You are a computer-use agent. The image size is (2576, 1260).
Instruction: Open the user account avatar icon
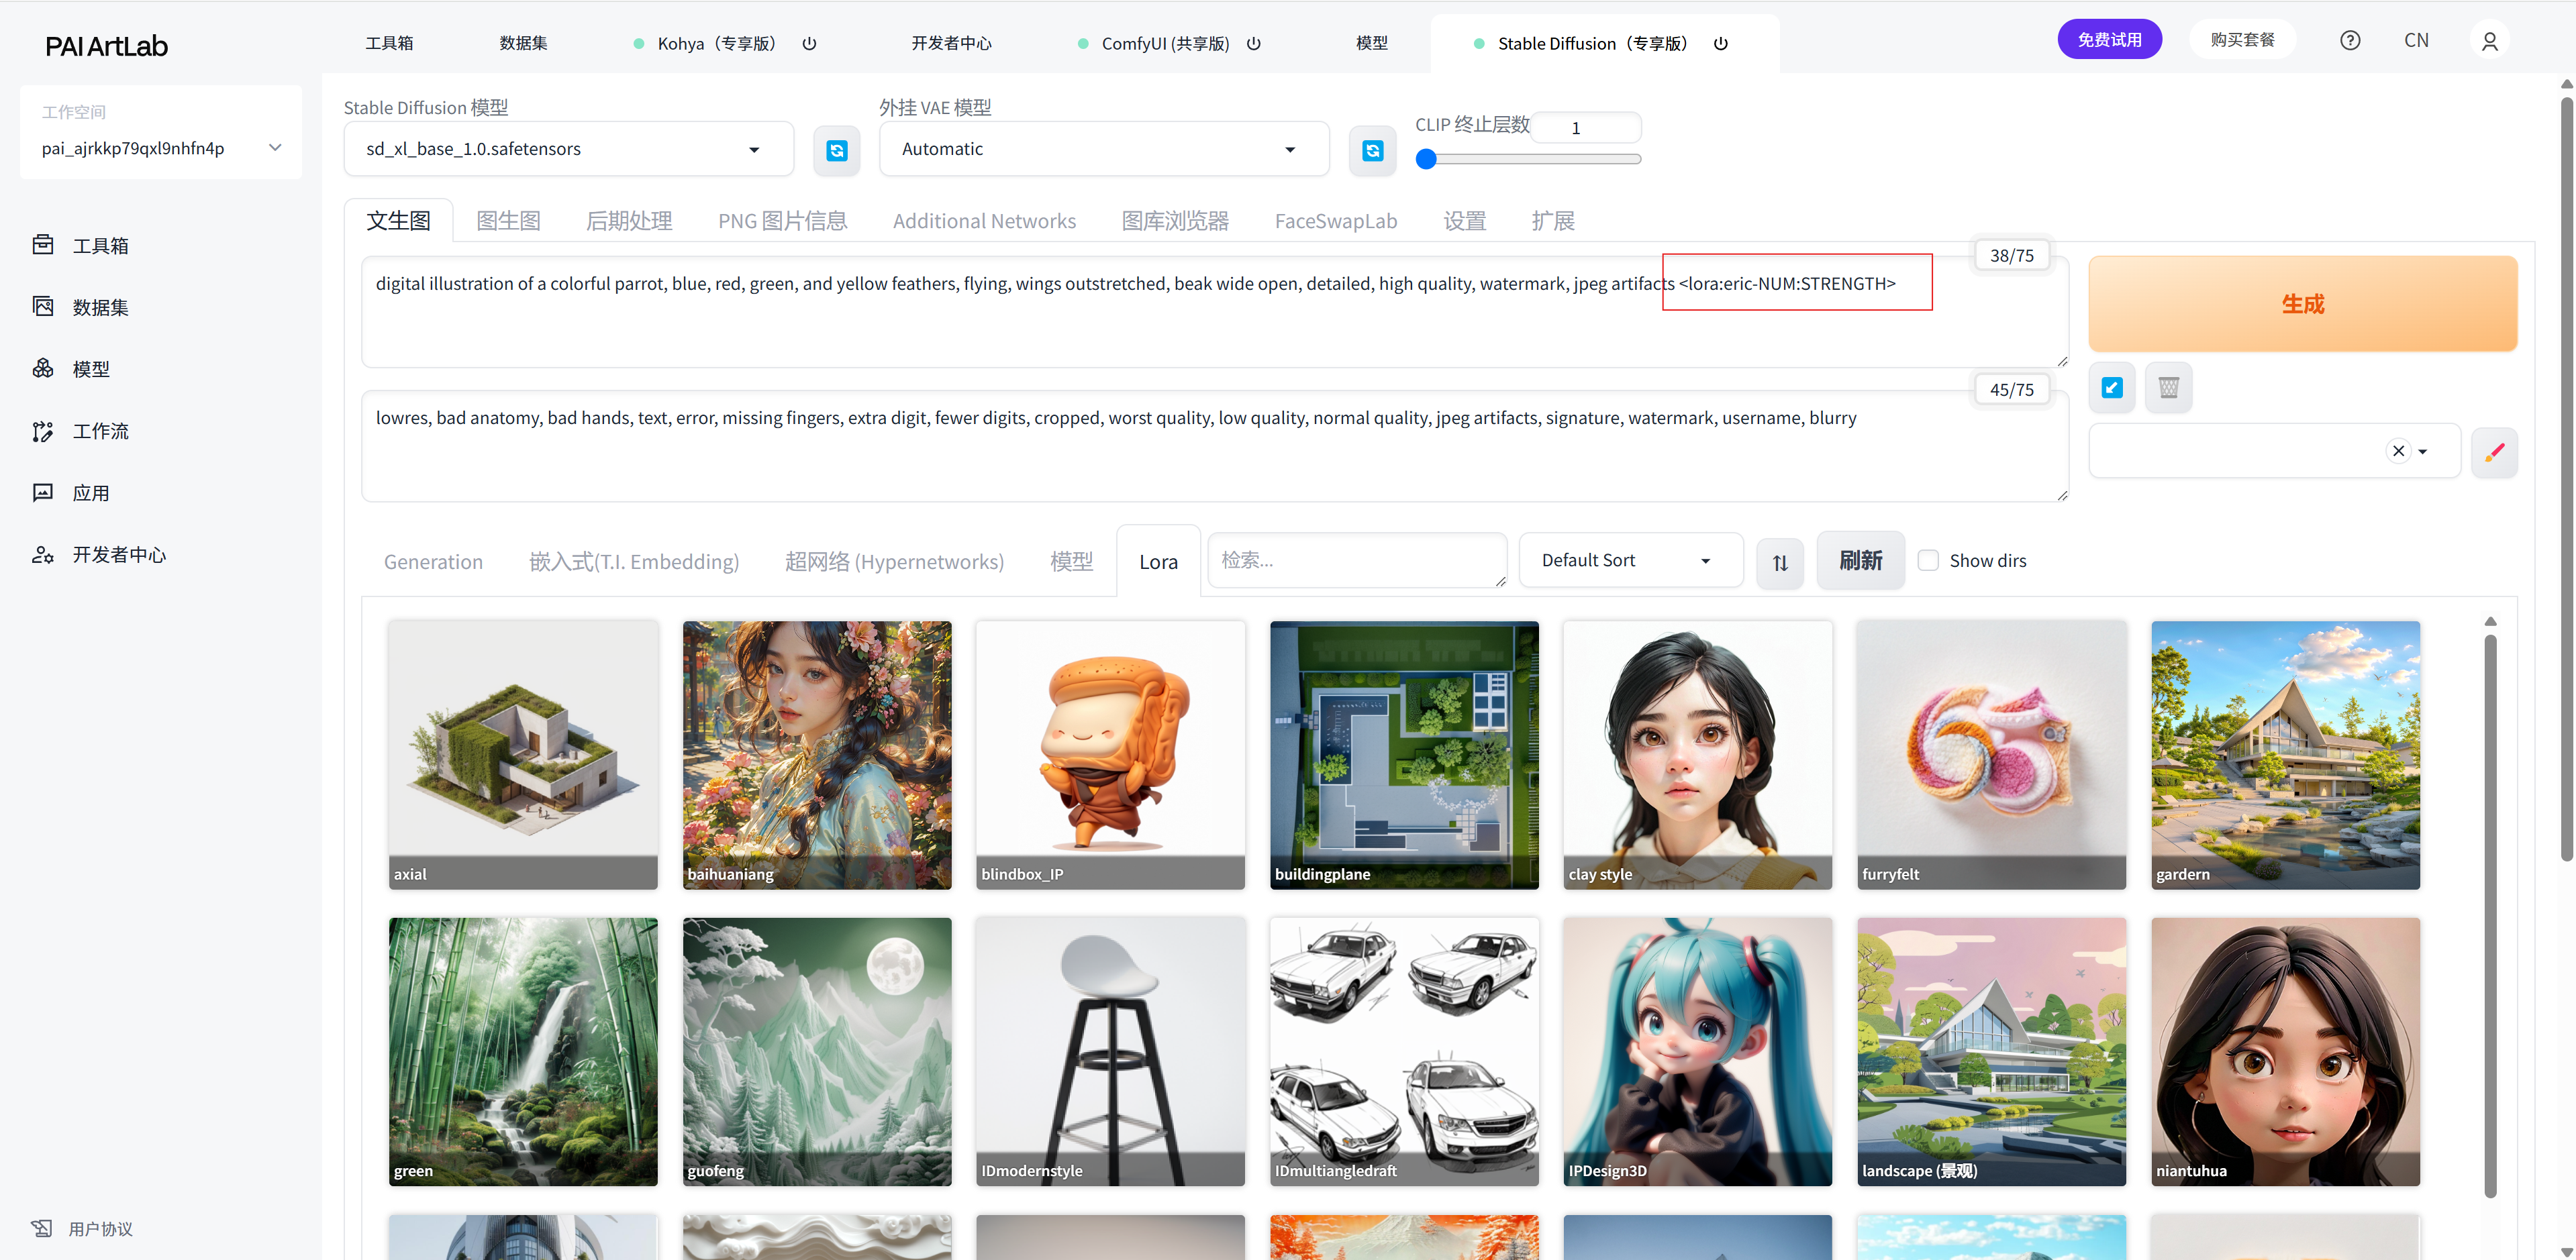point(2489,41)
